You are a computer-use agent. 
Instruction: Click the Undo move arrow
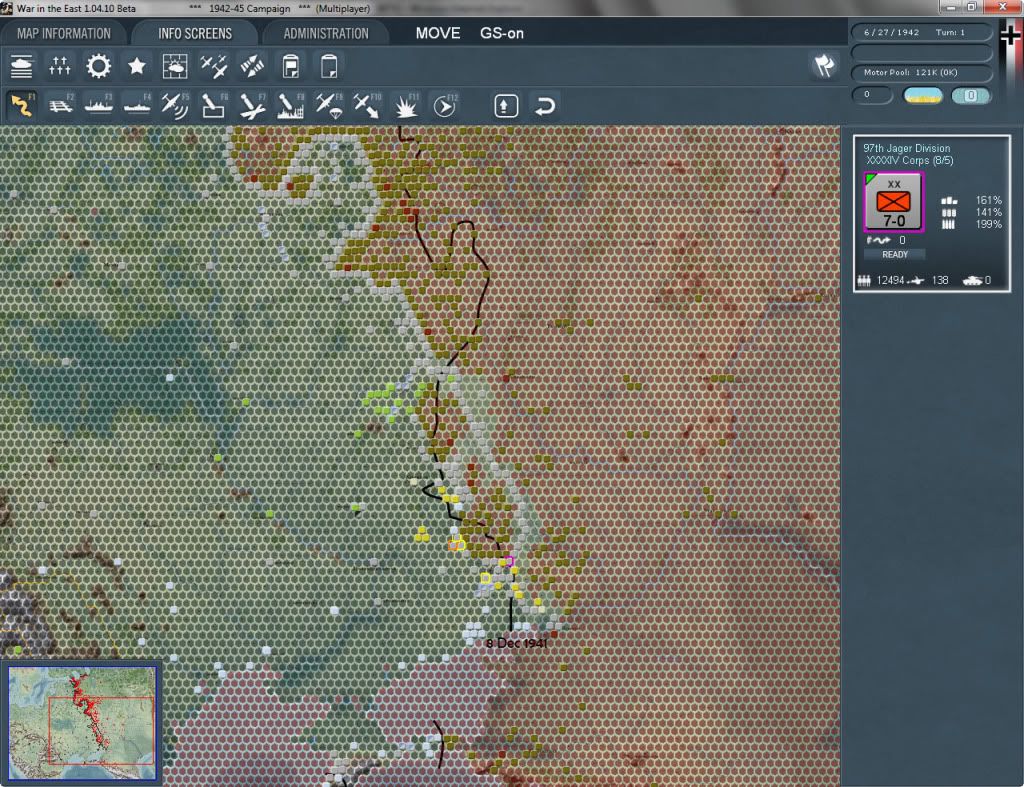tap(545, 106)
